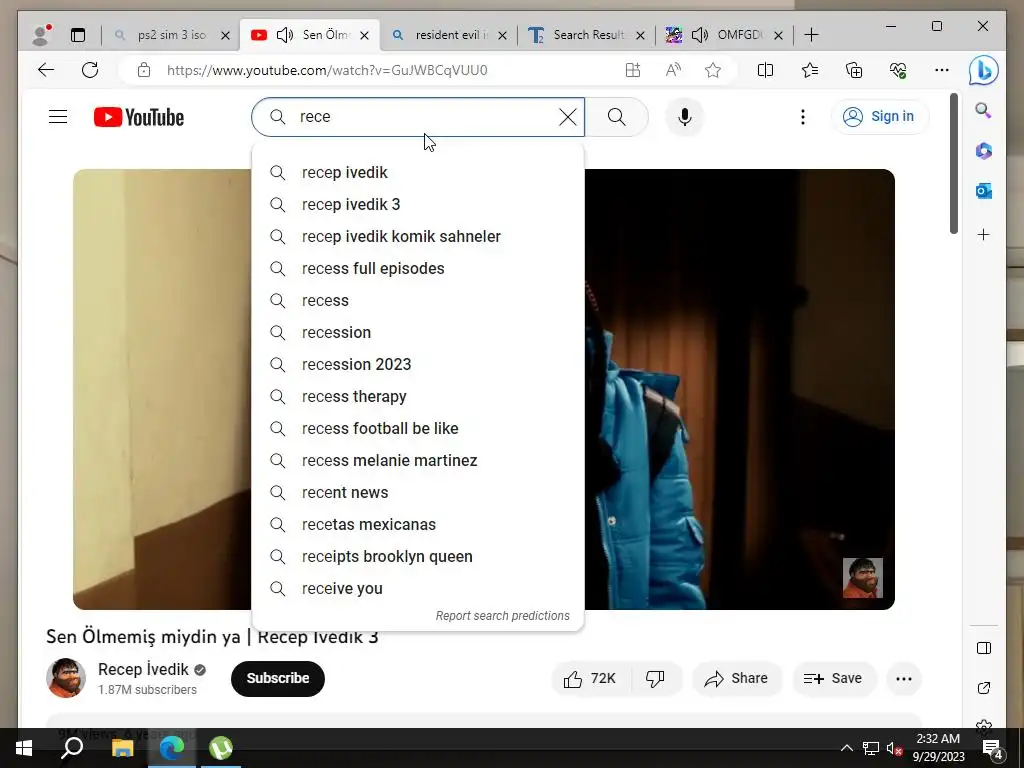Open Windows Start menu
The height and width of the screenshot is (768, 1024).
point(24,748)
